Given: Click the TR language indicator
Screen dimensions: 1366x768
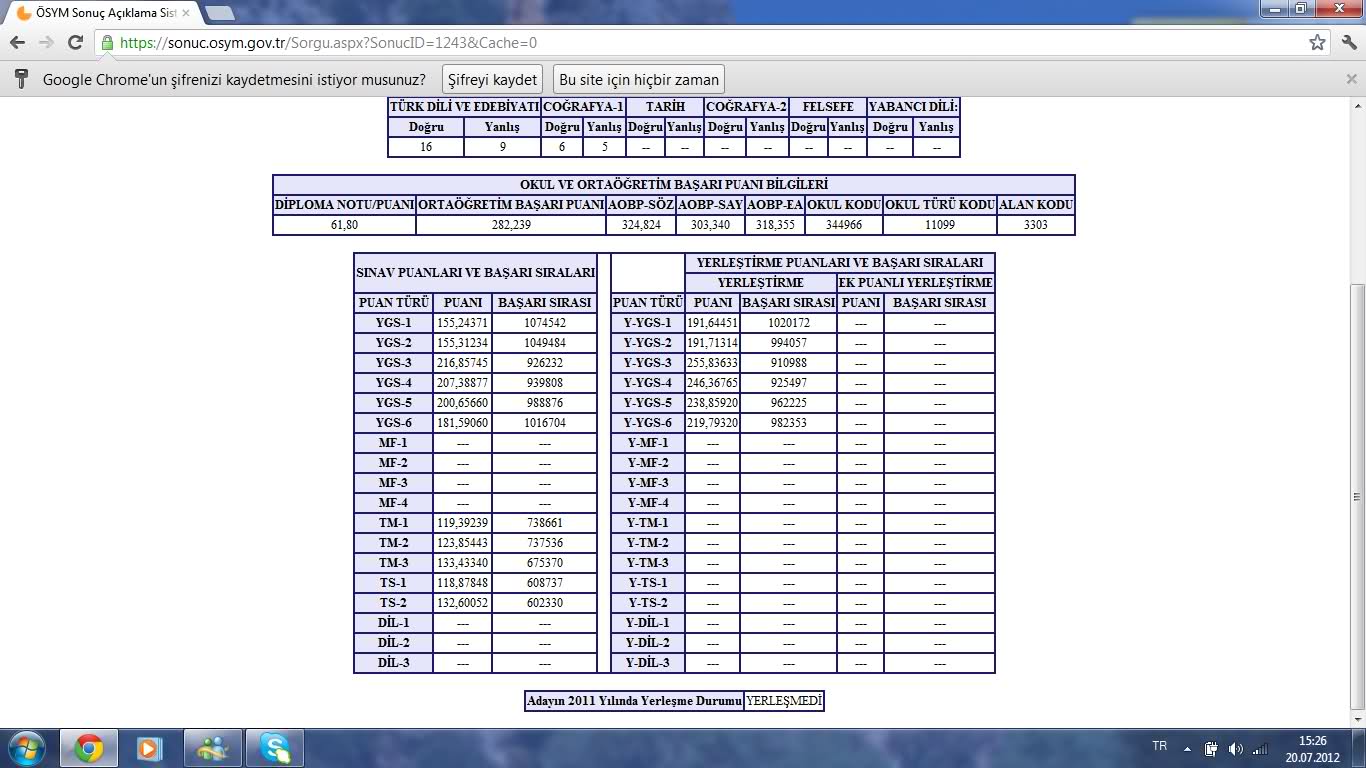Looking at the screenshot, I should [x=1160, y=746].
